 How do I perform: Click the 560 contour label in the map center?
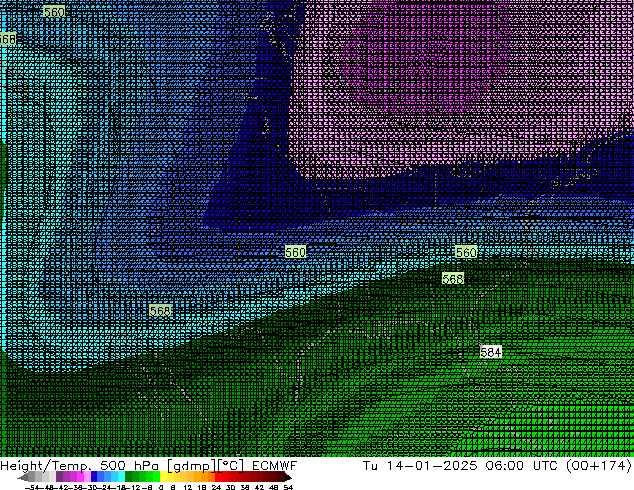click(x=295, y=252)
